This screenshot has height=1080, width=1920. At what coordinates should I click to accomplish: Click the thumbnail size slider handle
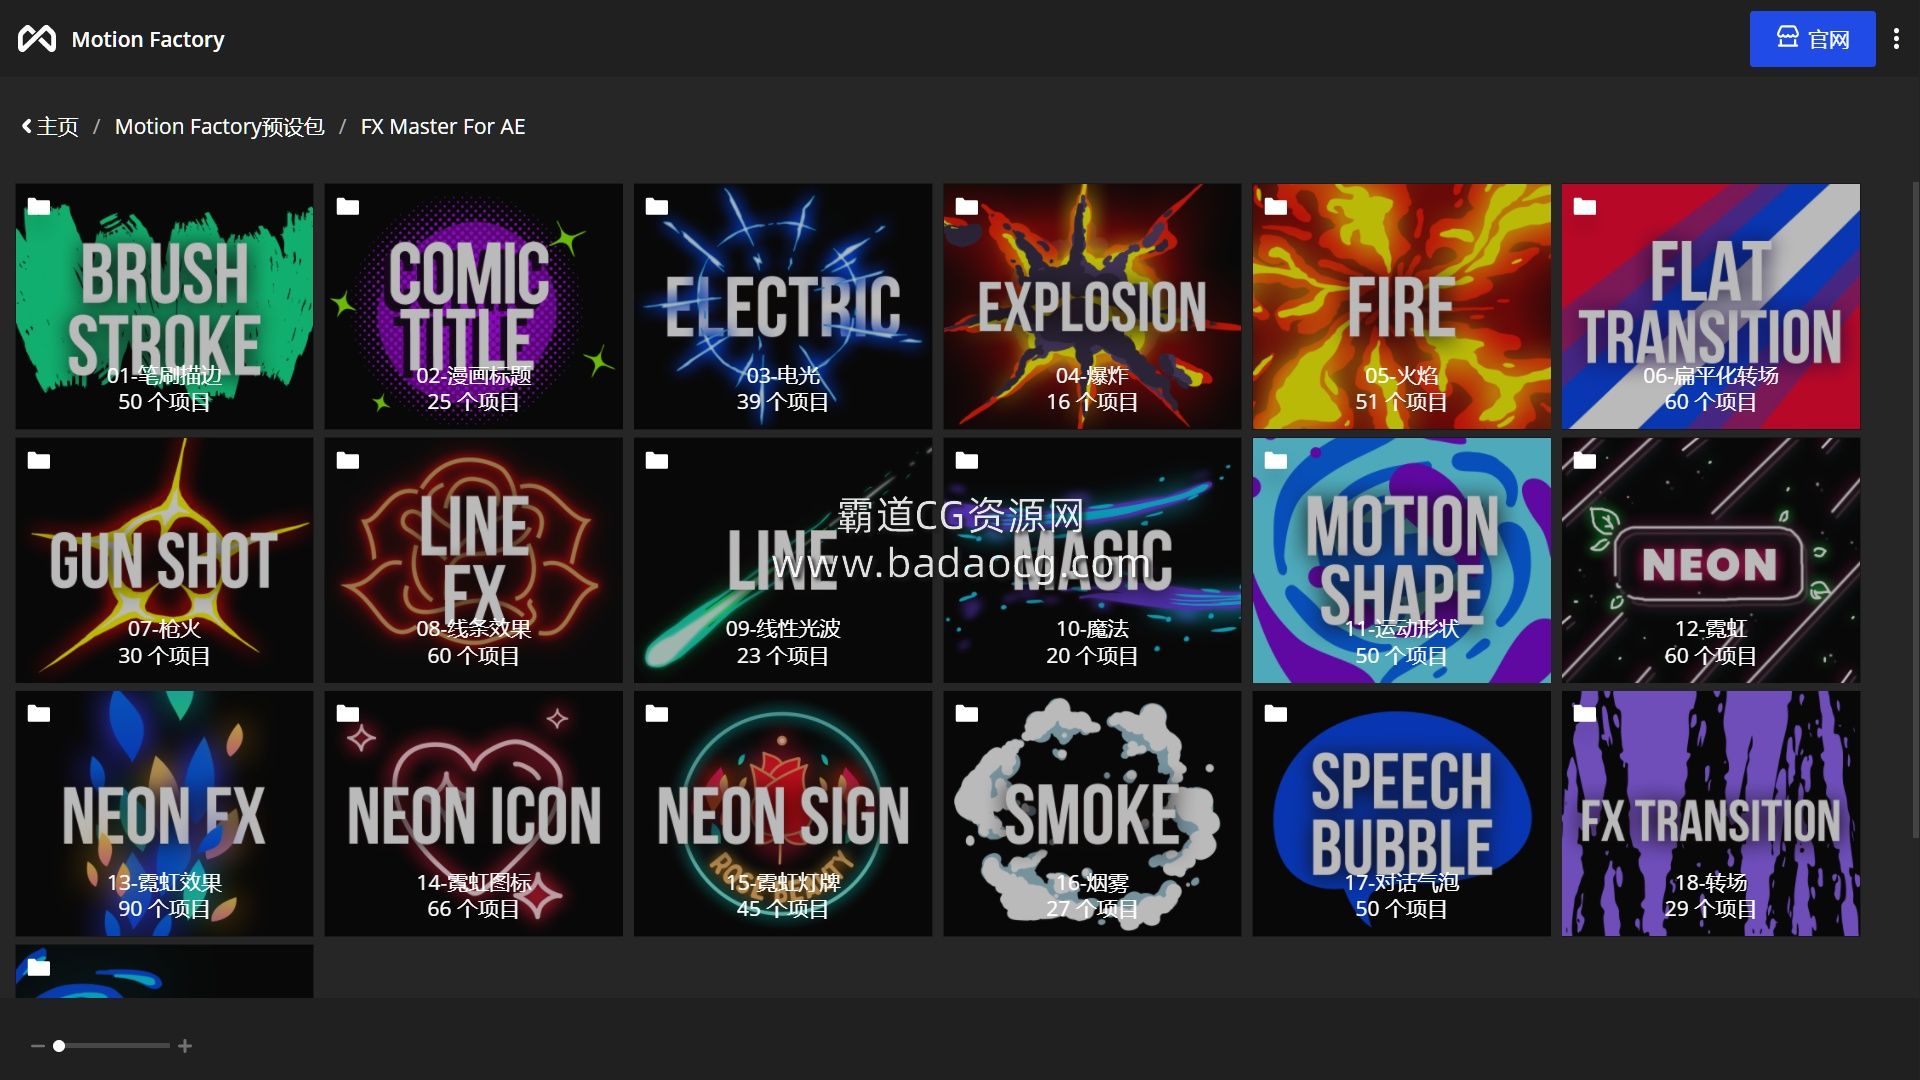[x=59, y=1046]
